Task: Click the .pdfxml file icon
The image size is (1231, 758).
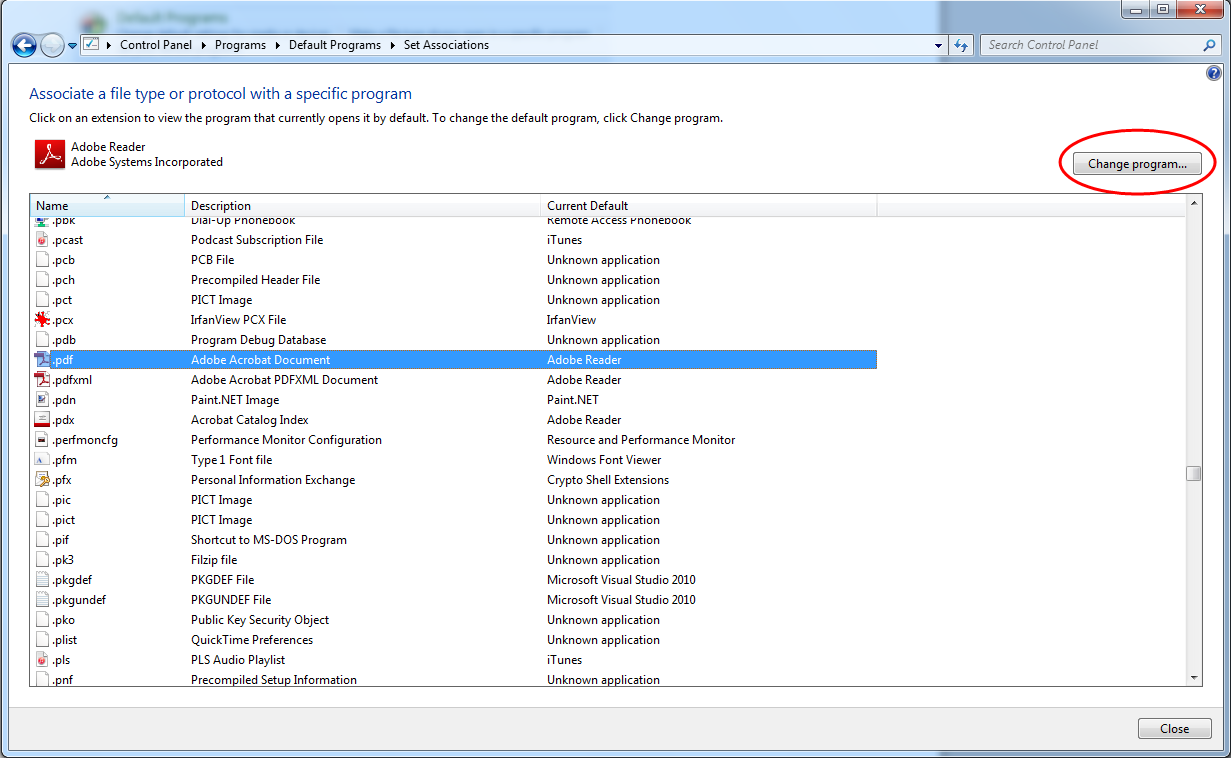Action: coord(42,380)
